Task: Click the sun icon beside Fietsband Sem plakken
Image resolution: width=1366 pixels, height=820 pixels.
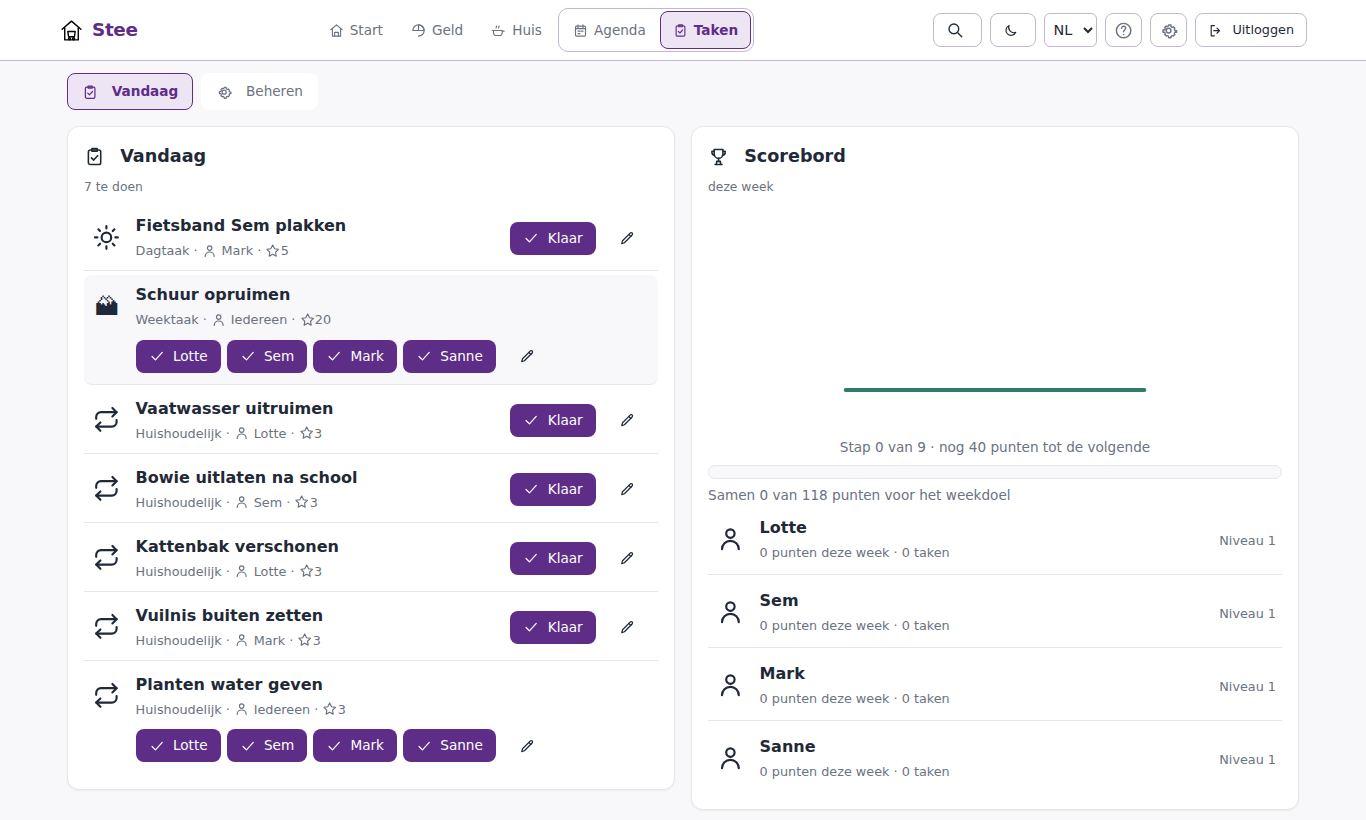Action: pyautogui.click(x=106, y=238)
